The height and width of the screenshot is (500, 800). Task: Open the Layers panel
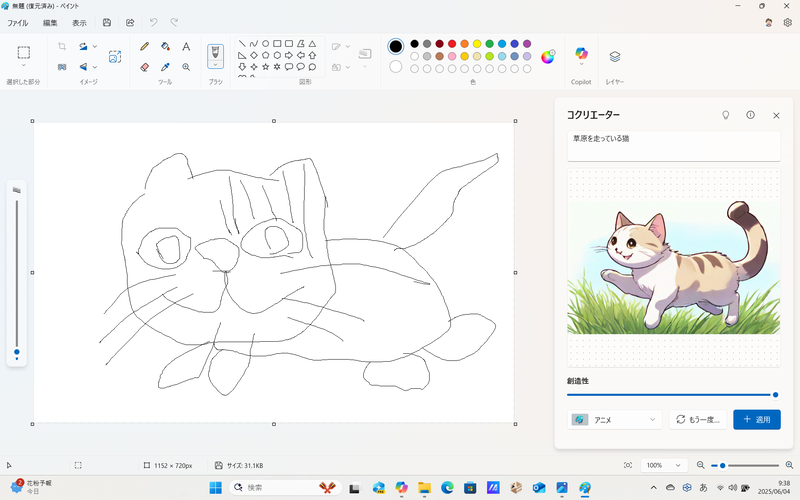click(x=615, y=57)
